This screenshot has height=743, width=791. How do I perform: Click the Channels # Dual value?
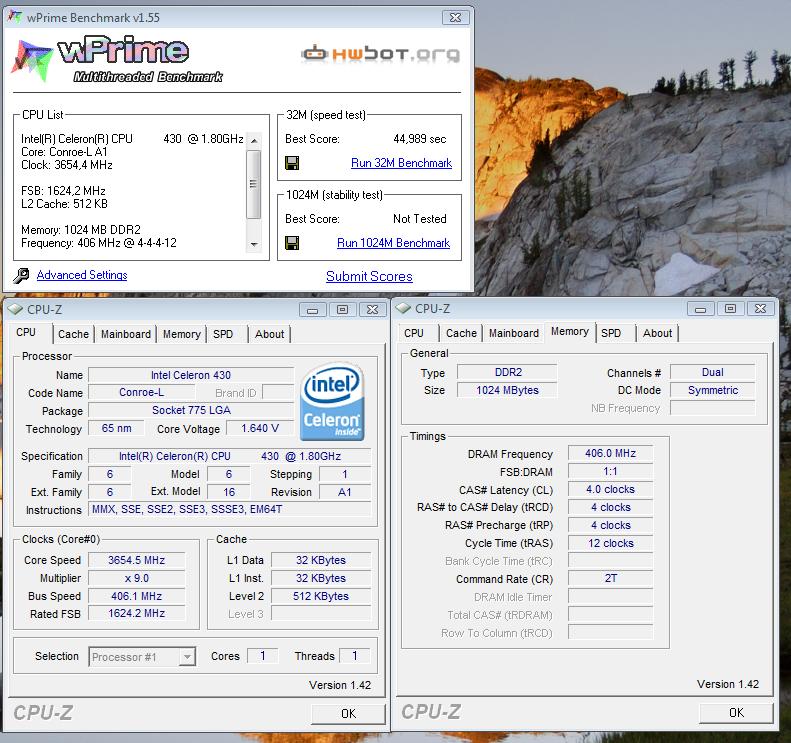[x=712, y=372]
